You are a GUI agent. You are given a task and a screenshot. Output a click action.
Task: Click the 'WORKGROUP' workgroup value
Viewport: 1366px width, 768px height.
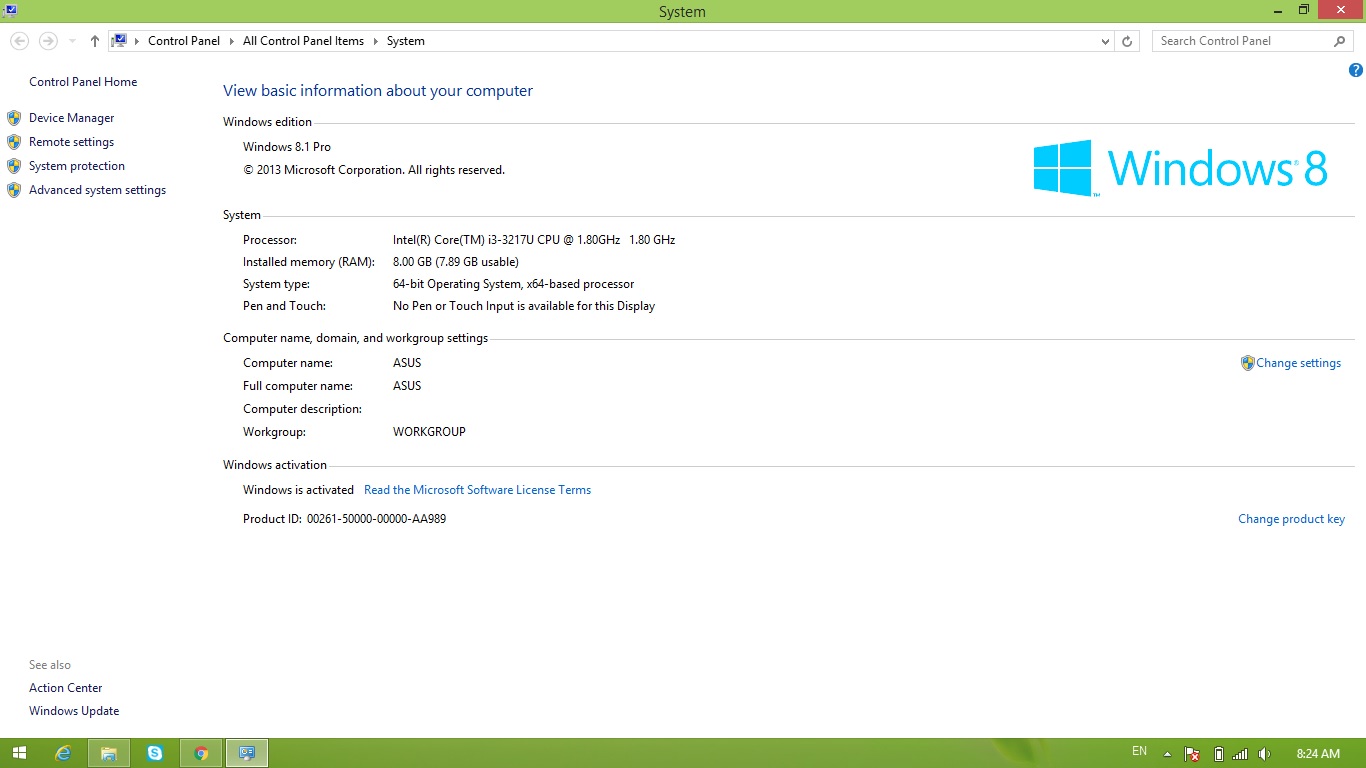point(429,432)
